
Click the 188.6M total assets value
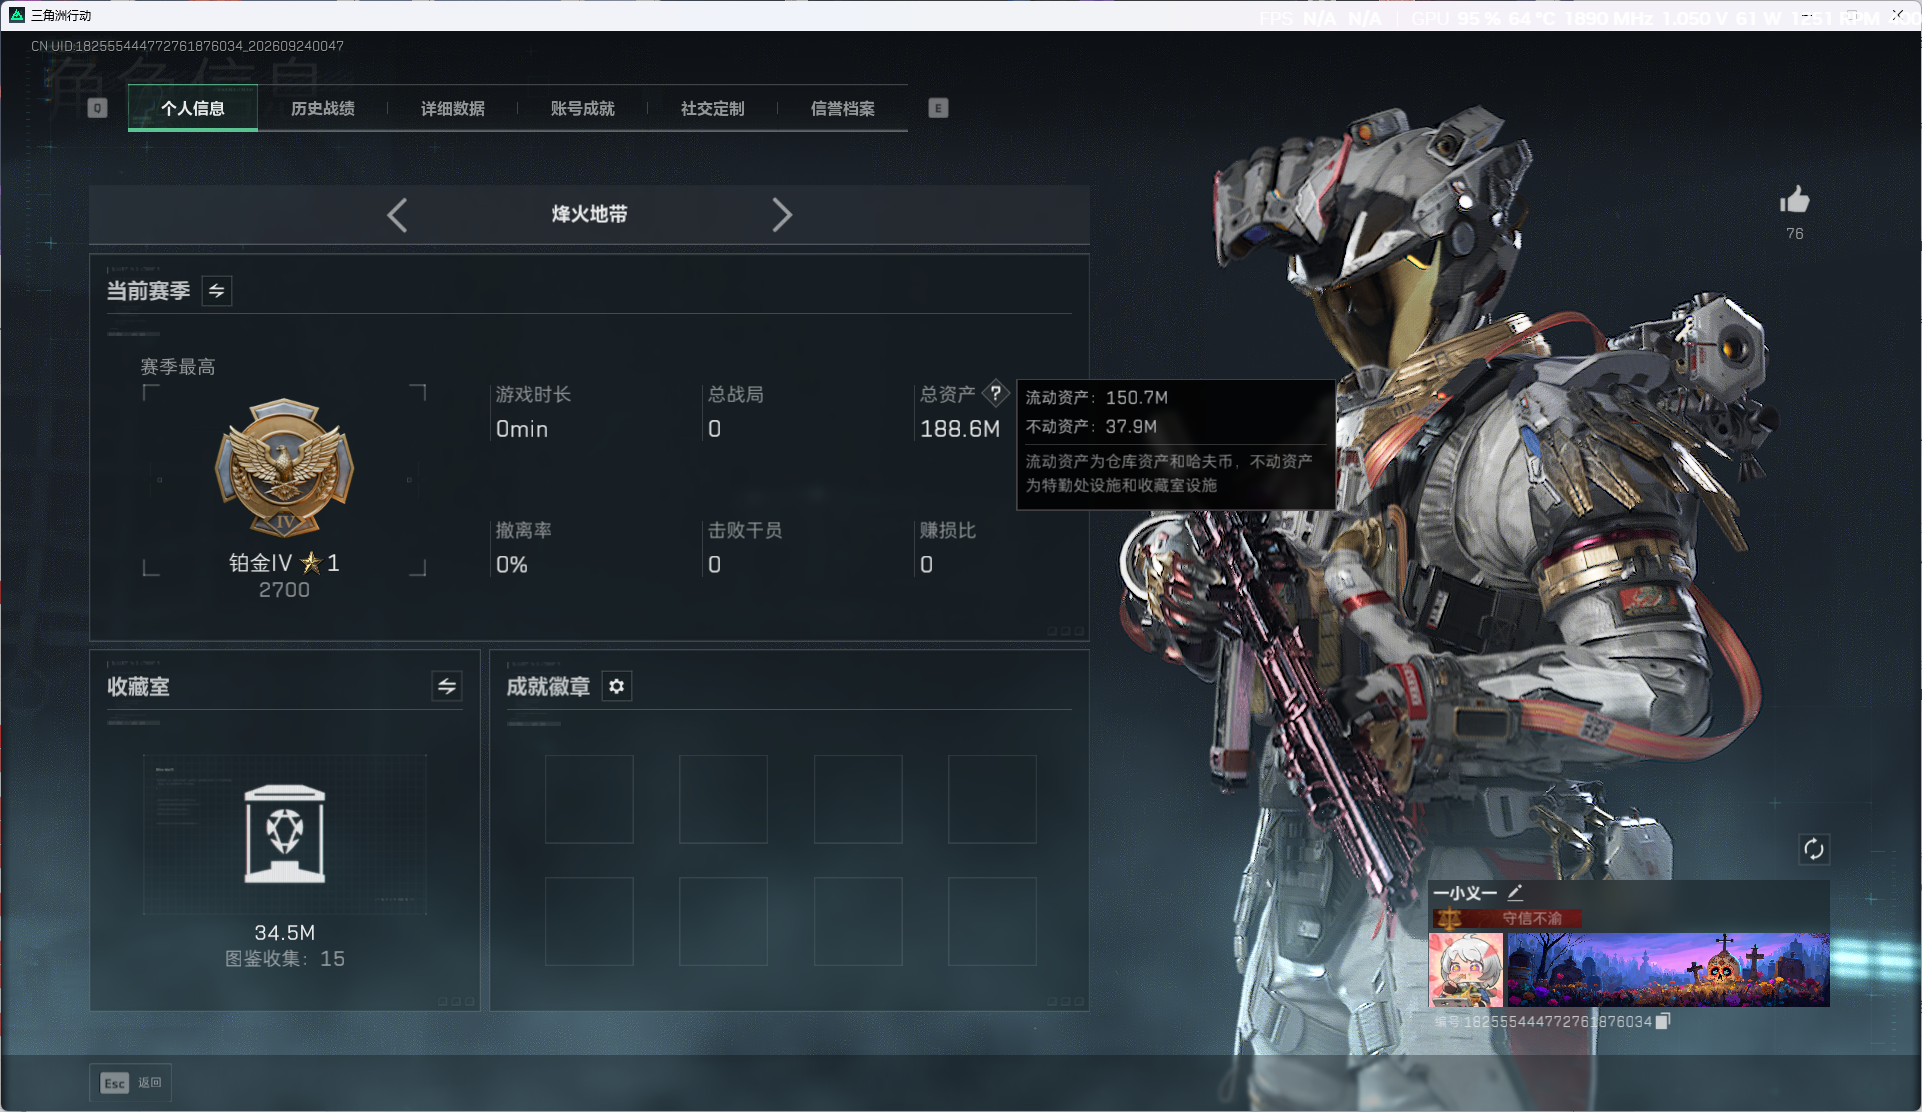[x=960, y=429]
